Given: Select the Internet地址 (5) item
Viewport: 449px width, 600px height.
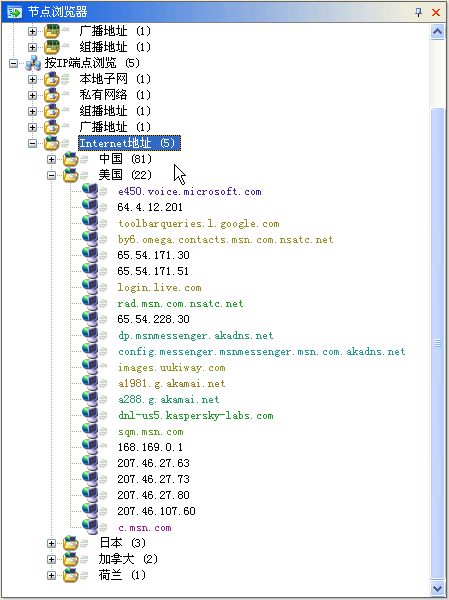Looking at the screenshot, I should click(129, 143).
